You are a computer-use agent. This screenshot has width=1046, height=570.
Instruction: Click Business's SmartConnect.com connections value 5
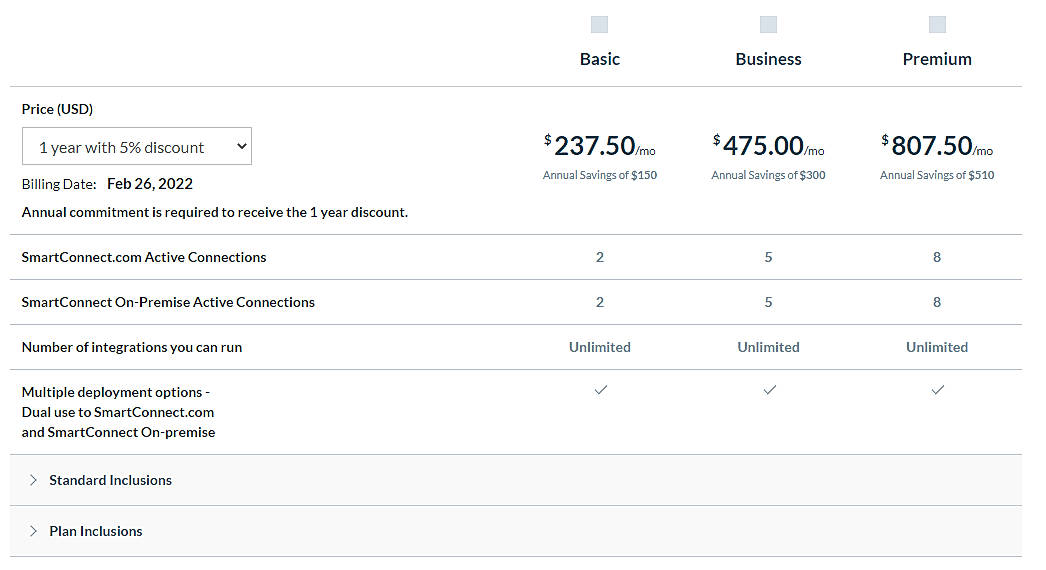768,257
